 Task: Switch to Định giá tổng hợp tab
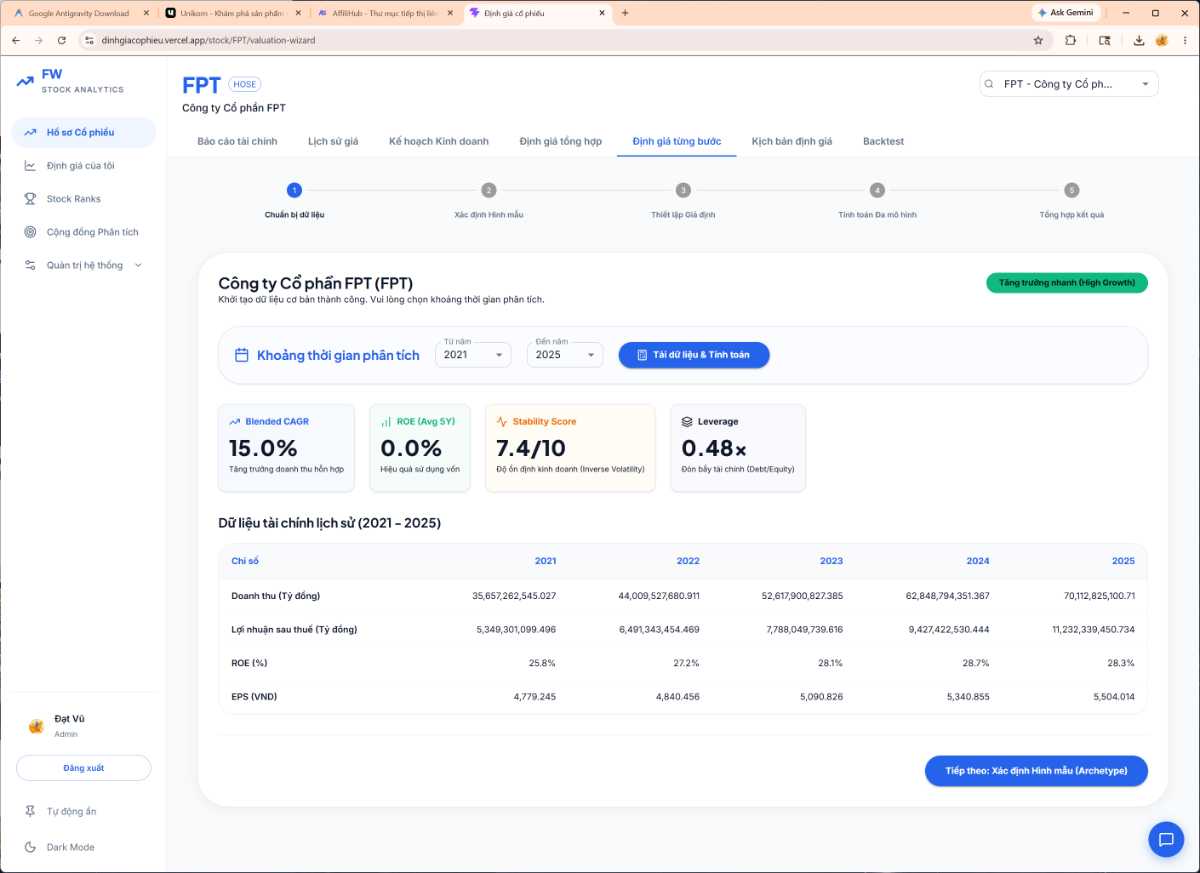561,141
